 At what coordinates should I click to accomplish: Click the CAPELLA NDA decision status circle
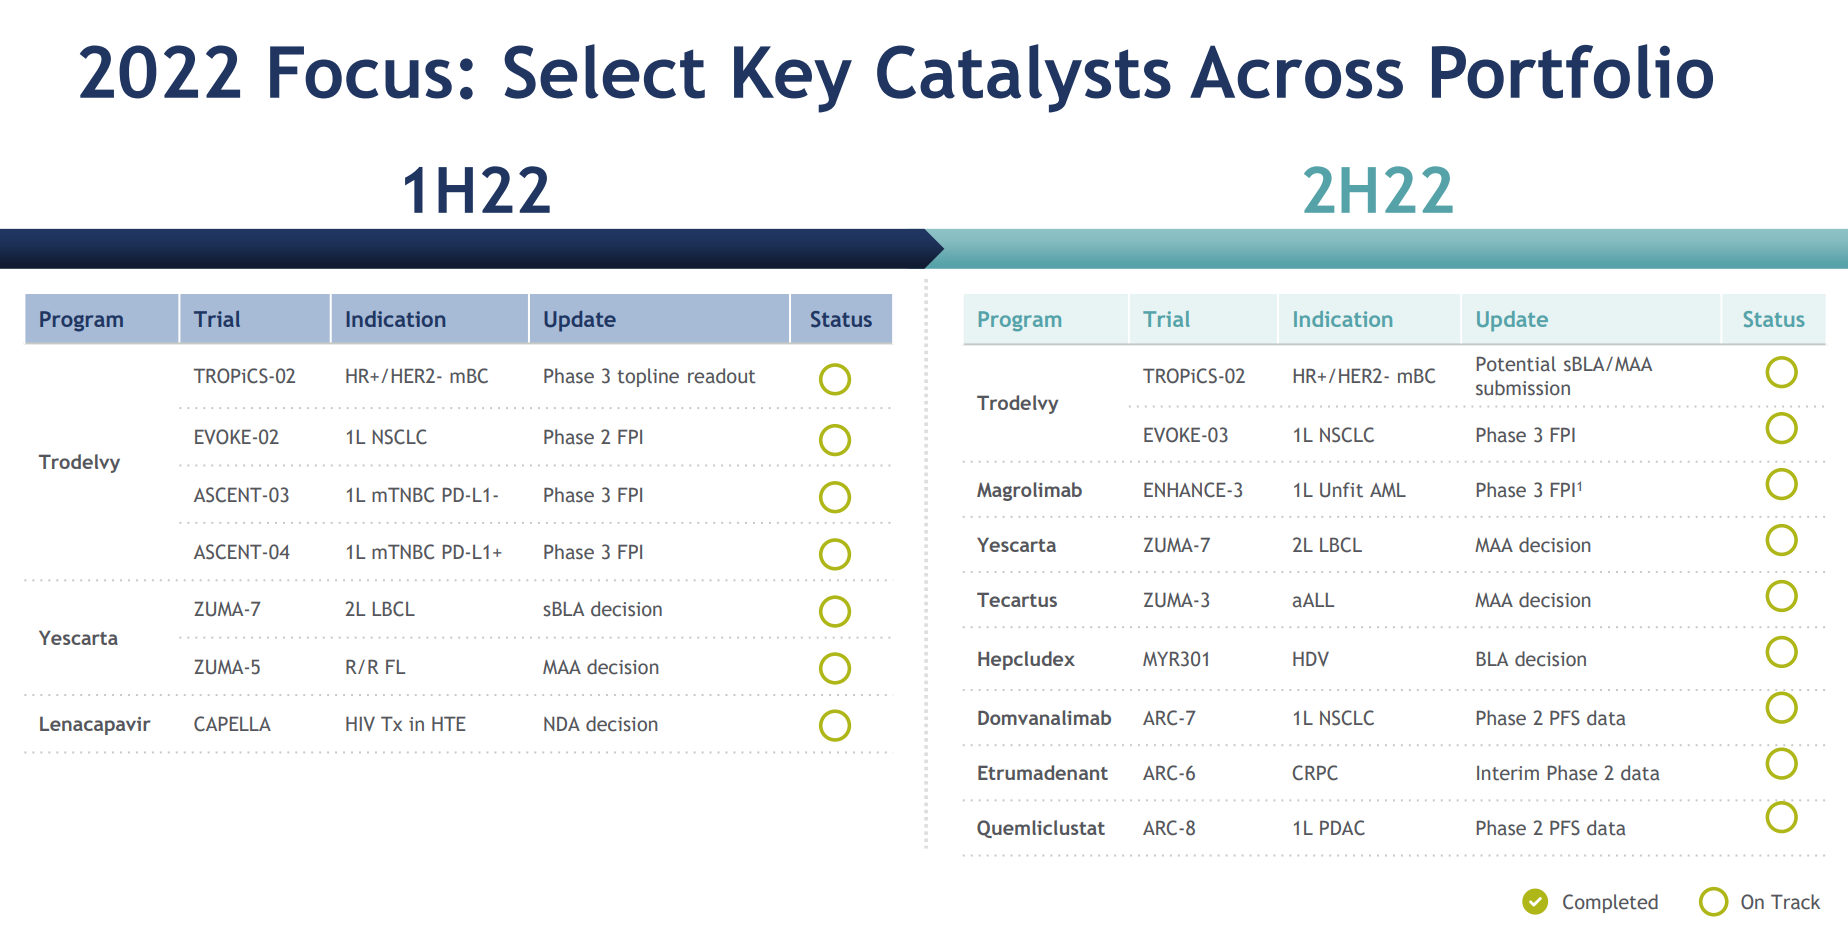click(835, 725)
